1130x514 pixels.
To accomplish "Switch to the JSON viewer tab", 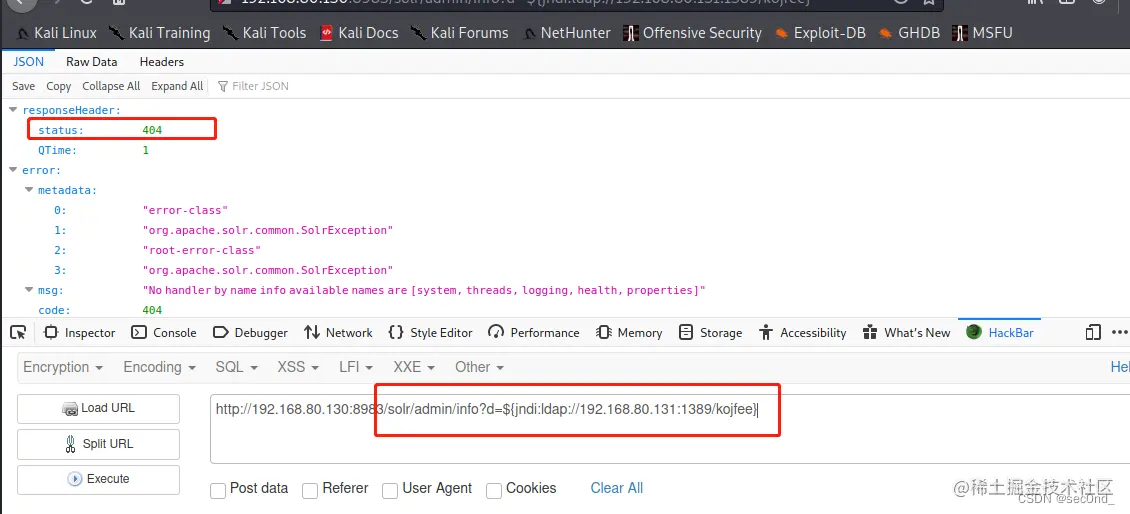I will pos(28,62).
